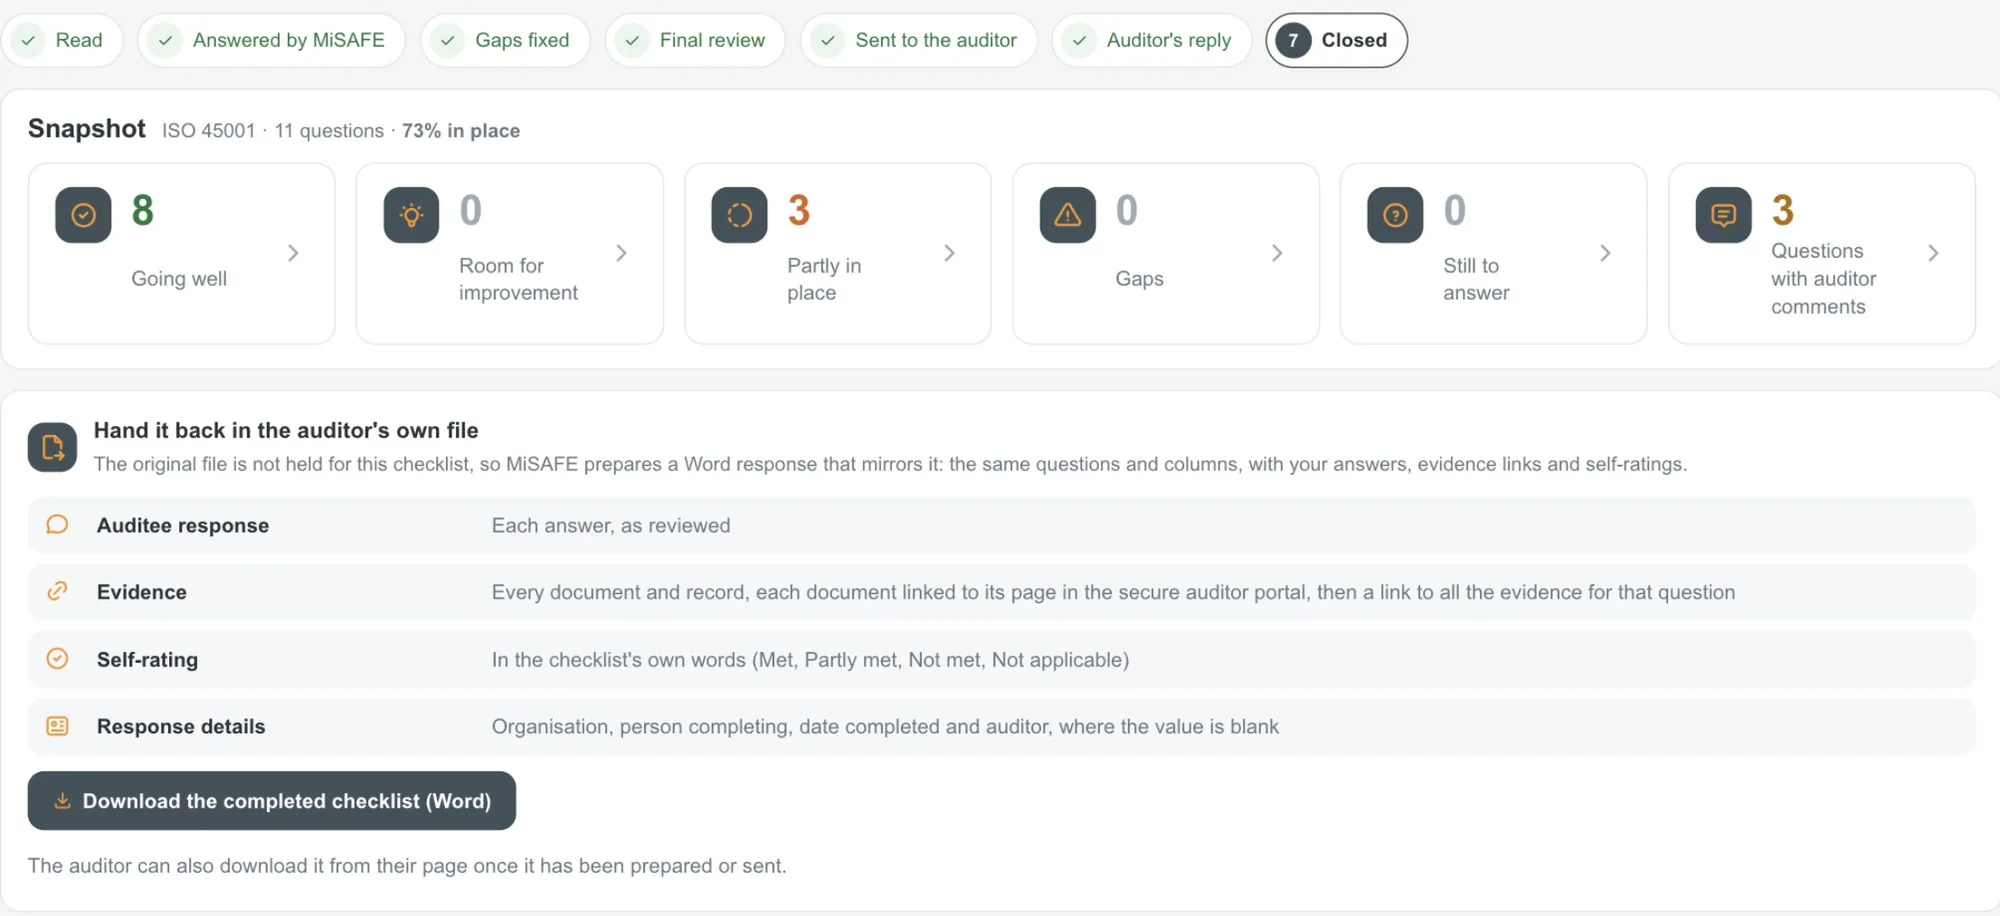
Task: Click the 'ISO 45001' text
Action: (209, 131)
